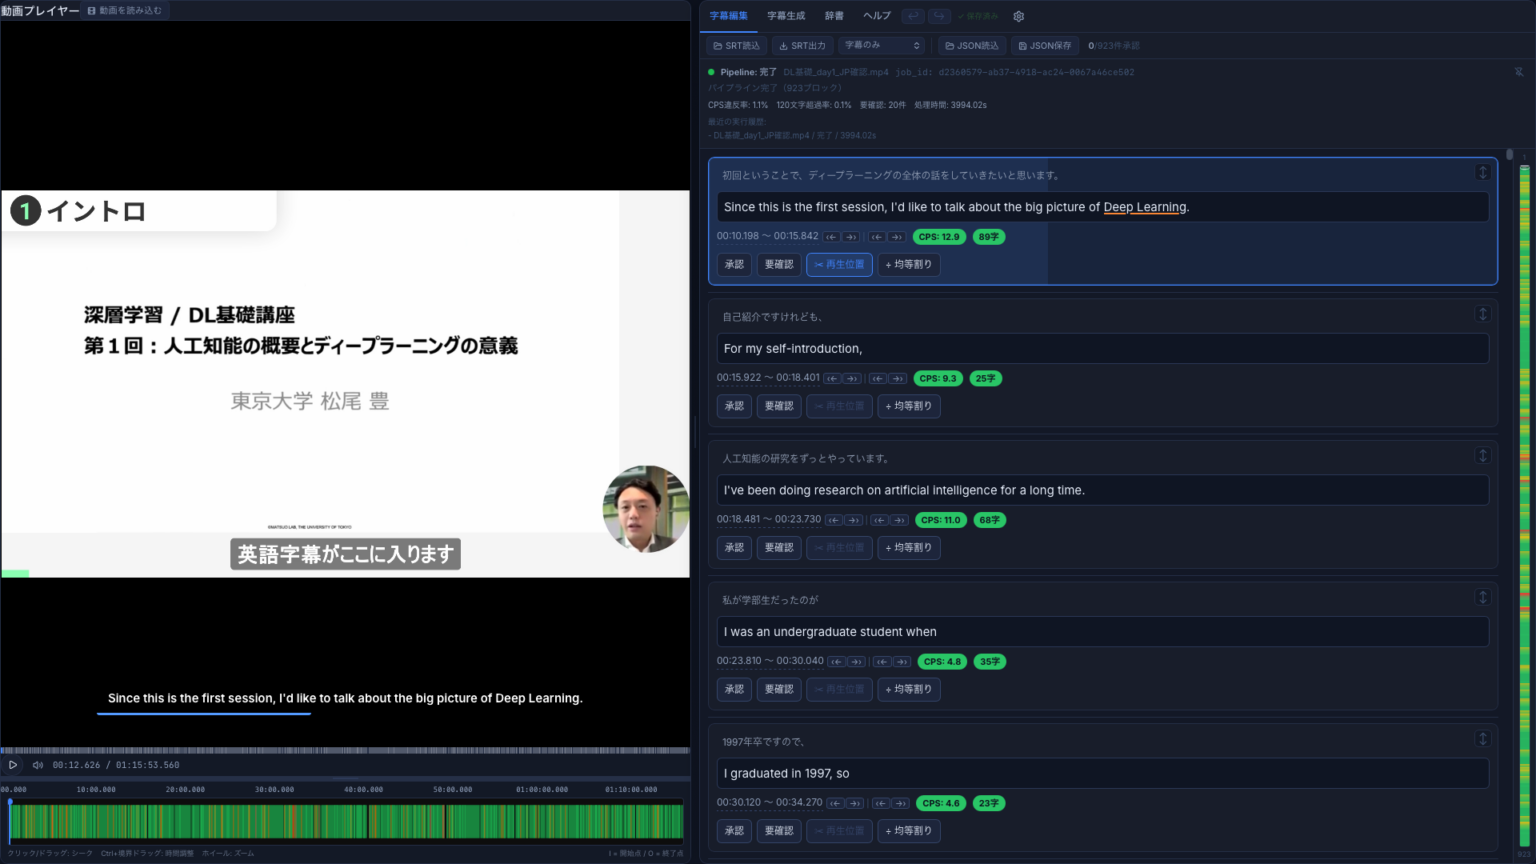Image resolution: width=1536 pixels, height=864 pixels.
Task: Click 均等割り in 'For my self-introduction' block
Action: click(x=909, y=406)
